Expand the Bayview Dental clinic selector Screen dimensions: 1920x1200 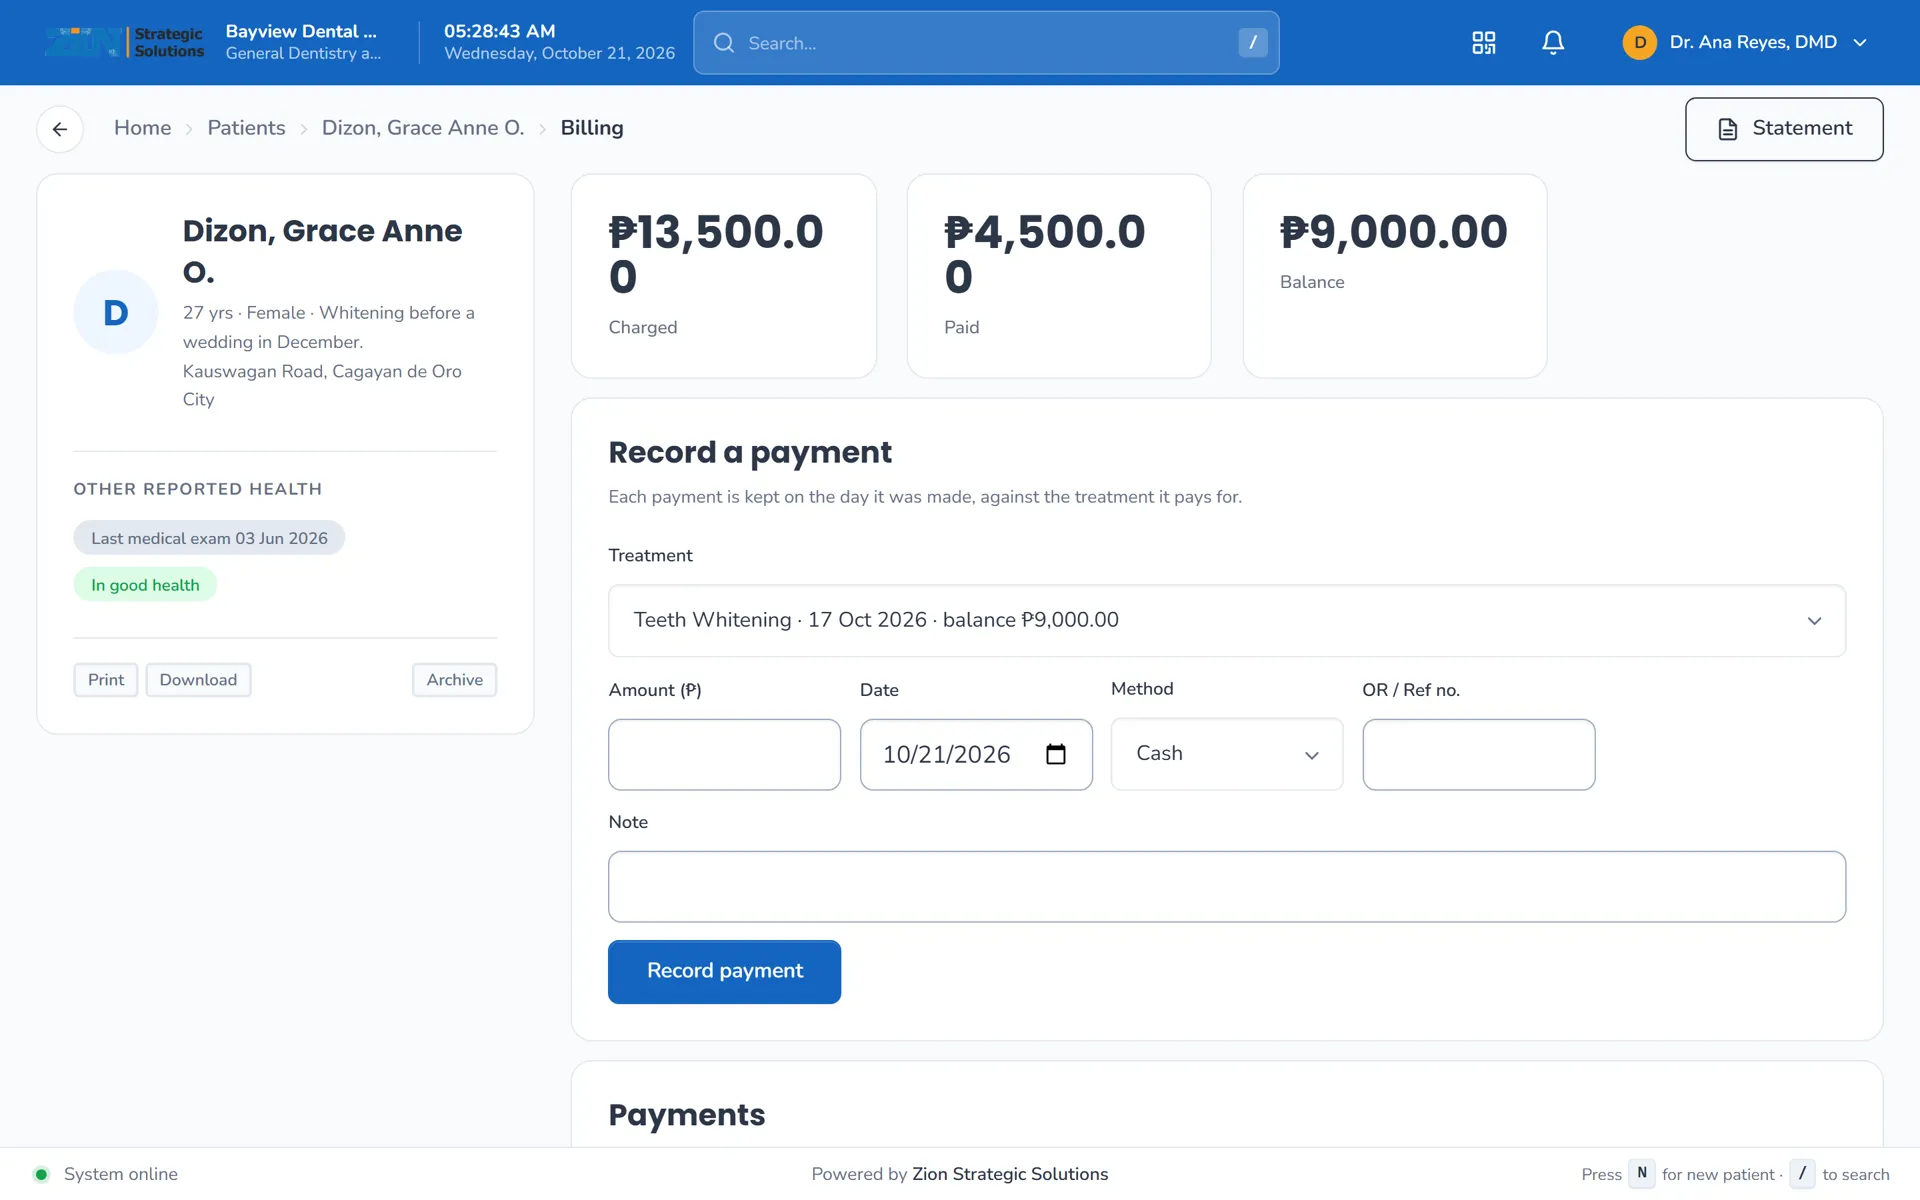tap(303, 42)
